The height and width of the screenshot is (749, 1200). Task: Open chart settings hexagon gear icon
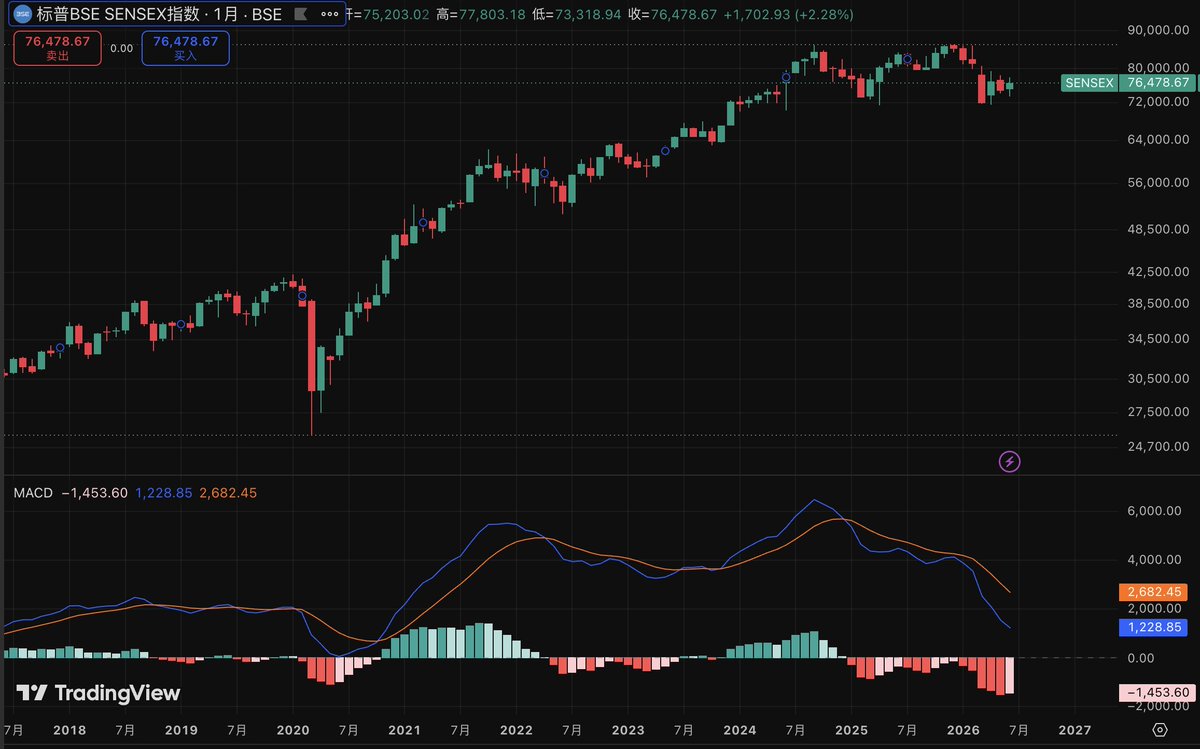1160,729
